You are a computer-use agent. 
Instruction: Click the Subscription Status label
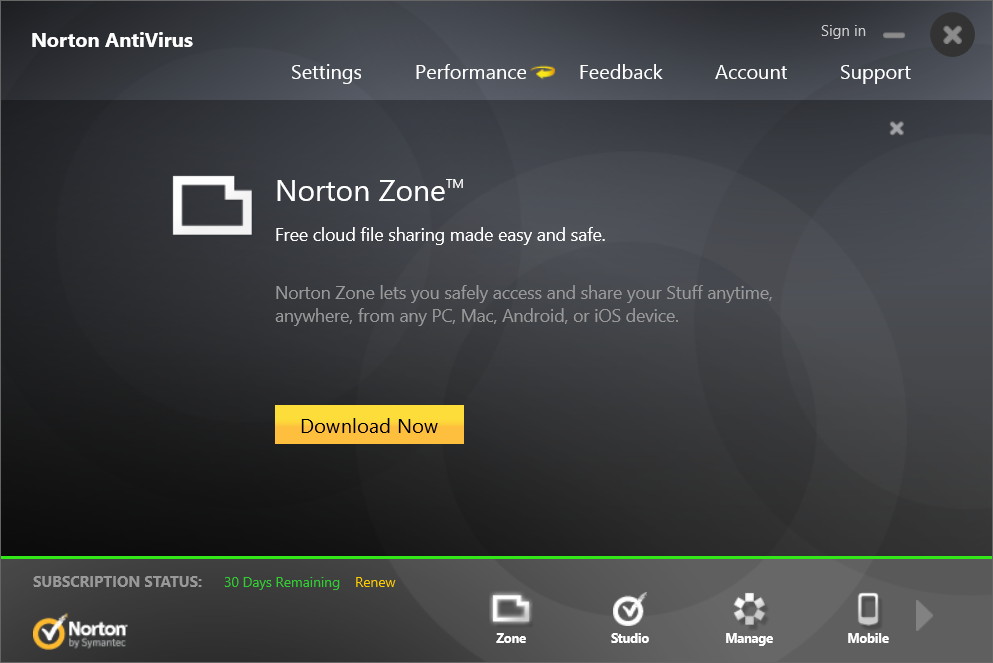(118, 581)
